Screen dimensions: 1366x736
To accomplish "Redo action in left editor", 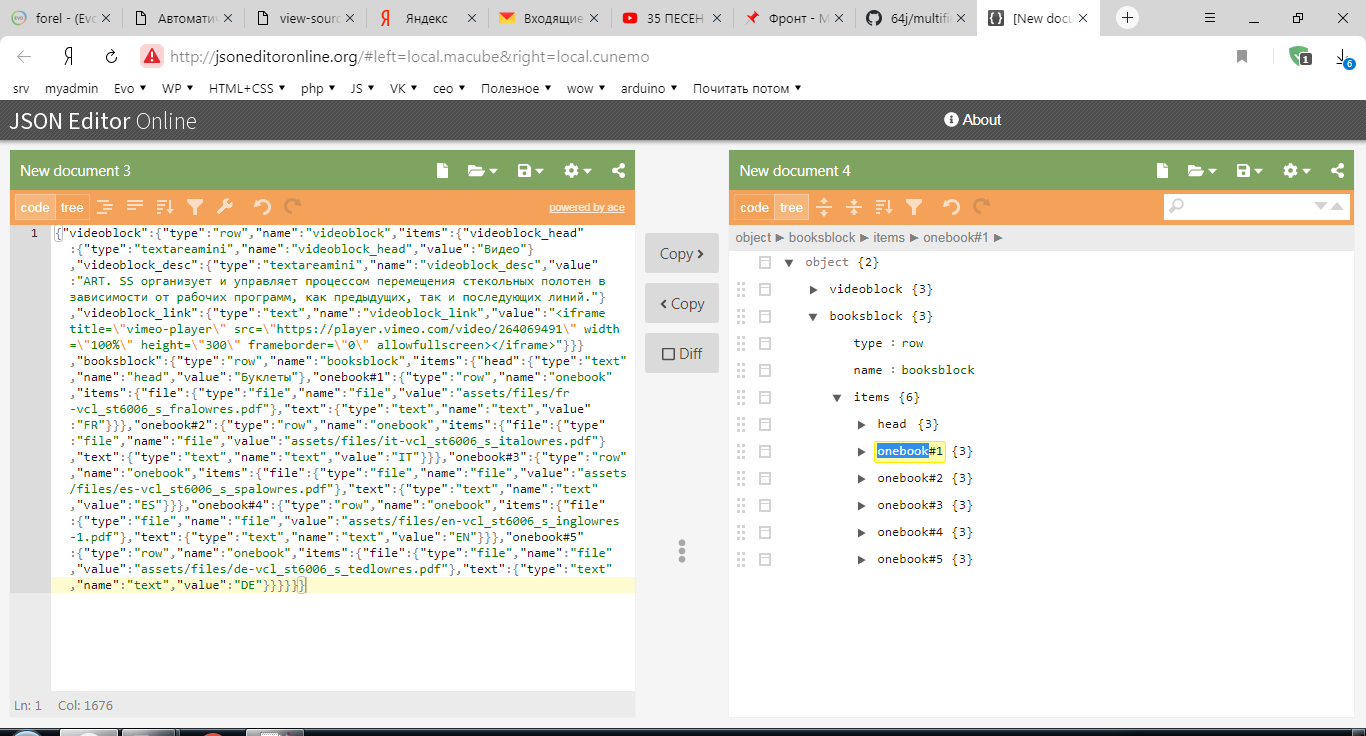I will (292, 207).
